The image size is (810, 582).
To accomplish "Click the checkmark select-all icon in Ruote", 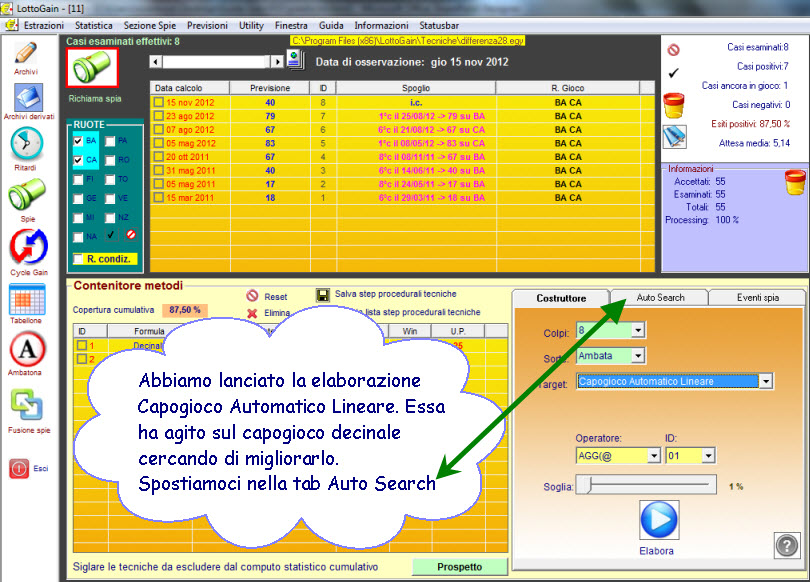I will point(111,235).
